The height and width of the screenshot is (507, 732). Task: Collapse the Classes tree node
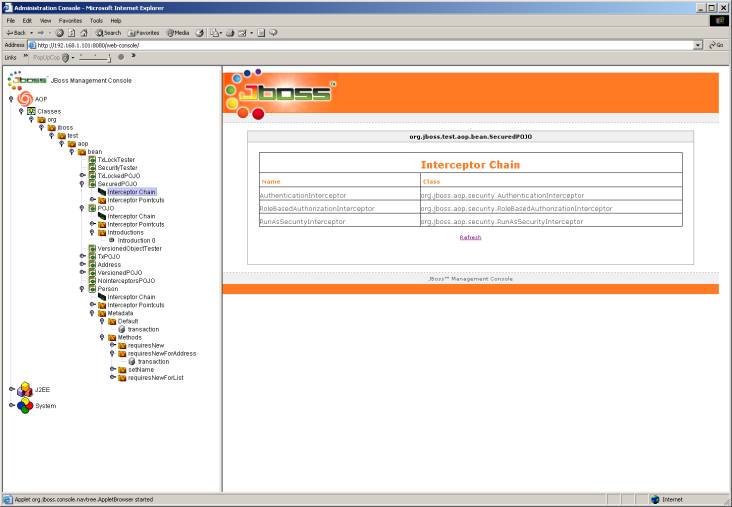[21, 111]
